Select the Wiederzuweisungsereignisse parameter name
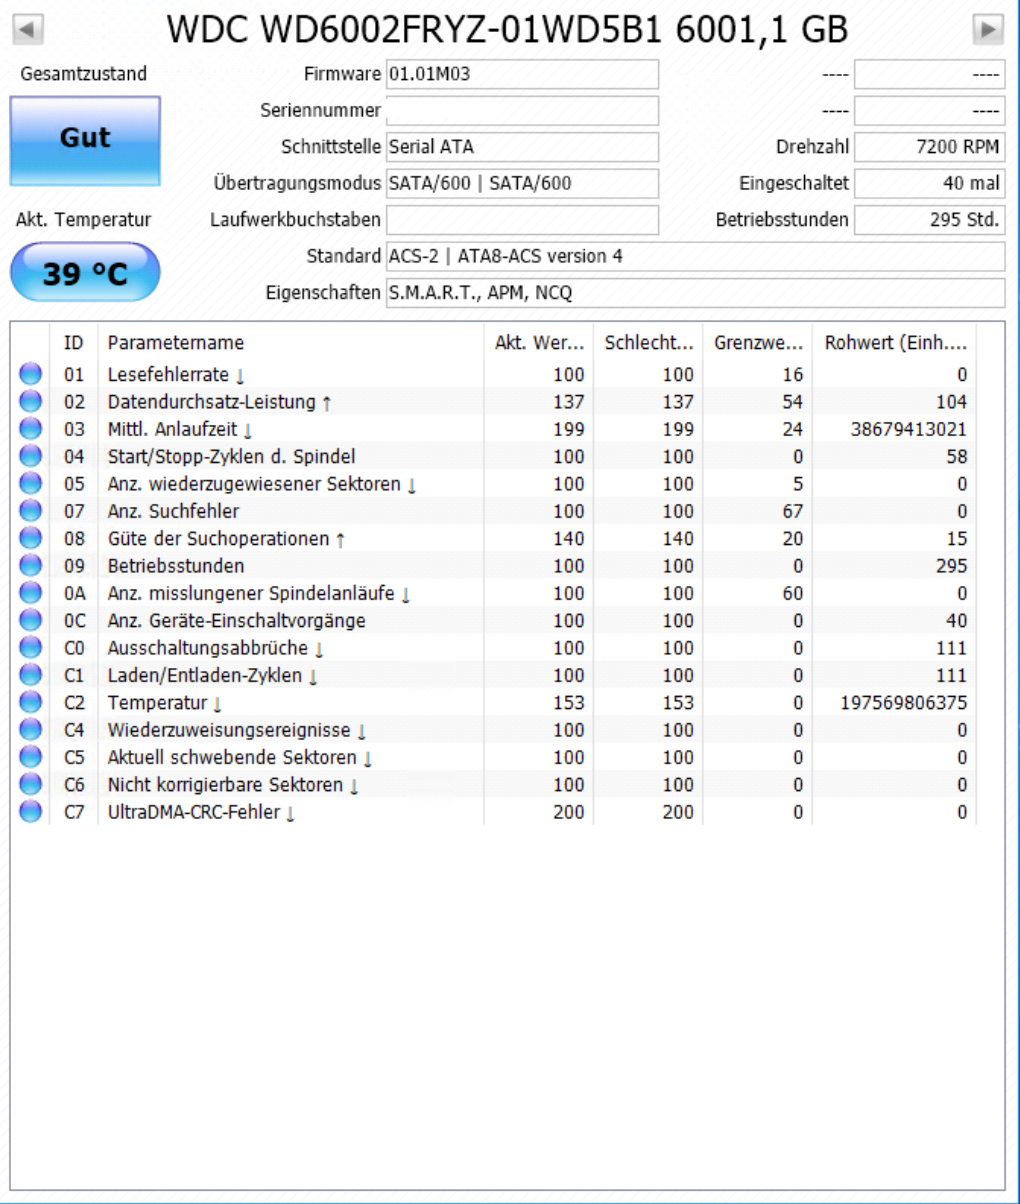 point(237,730)
